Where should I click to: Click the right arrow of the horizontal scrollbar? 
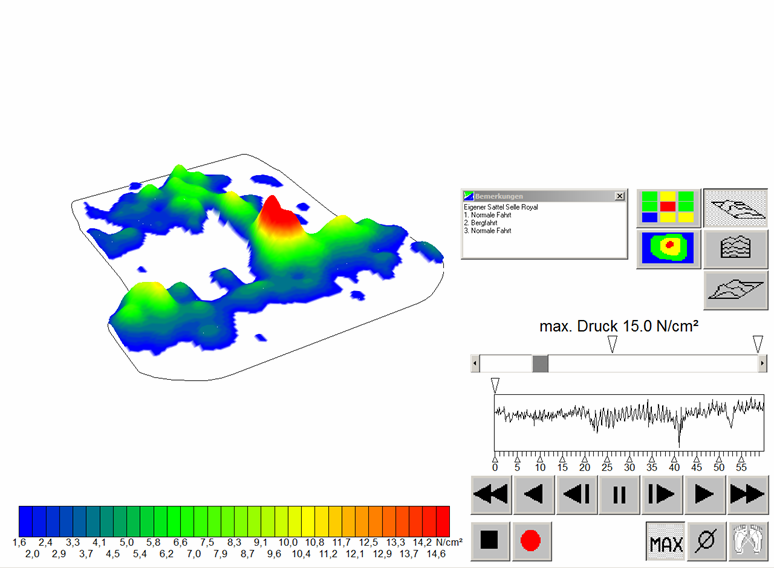[762, 363]
